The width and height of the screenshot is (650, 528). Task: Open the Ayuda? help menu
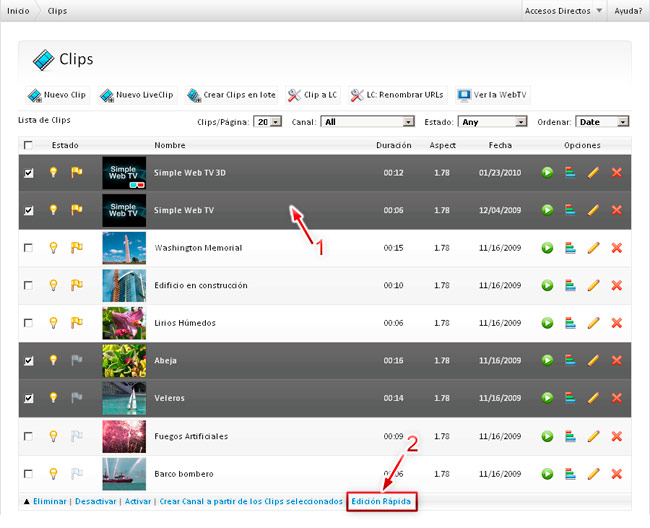628,11
